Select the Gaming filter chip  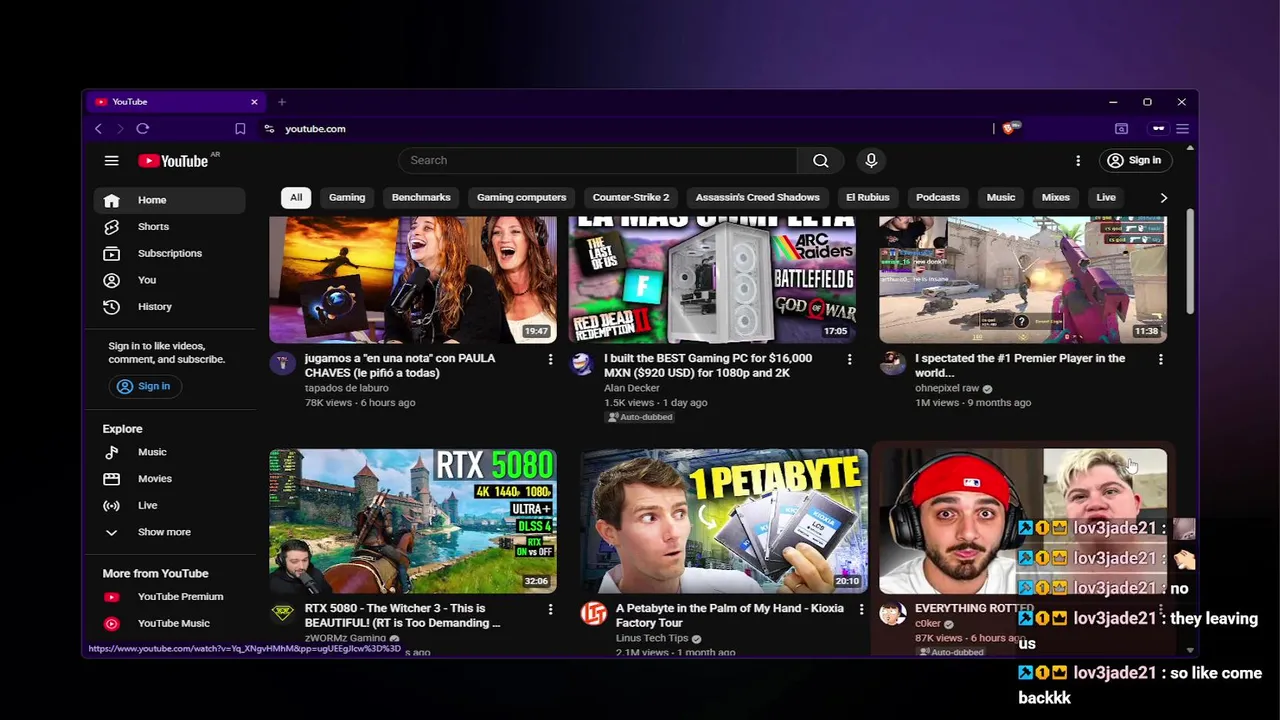pyautogui.click(x=347, y=197)
